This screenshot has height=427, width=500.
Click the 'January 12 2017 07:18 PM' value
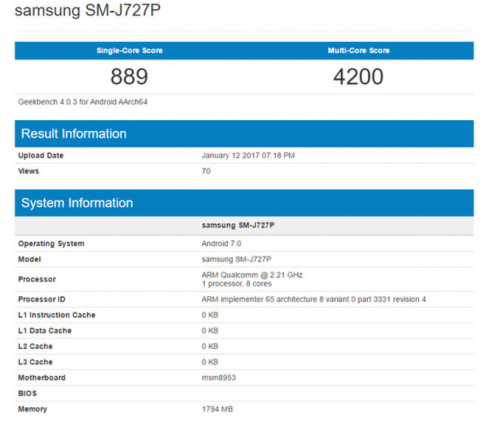pos(248,155)
